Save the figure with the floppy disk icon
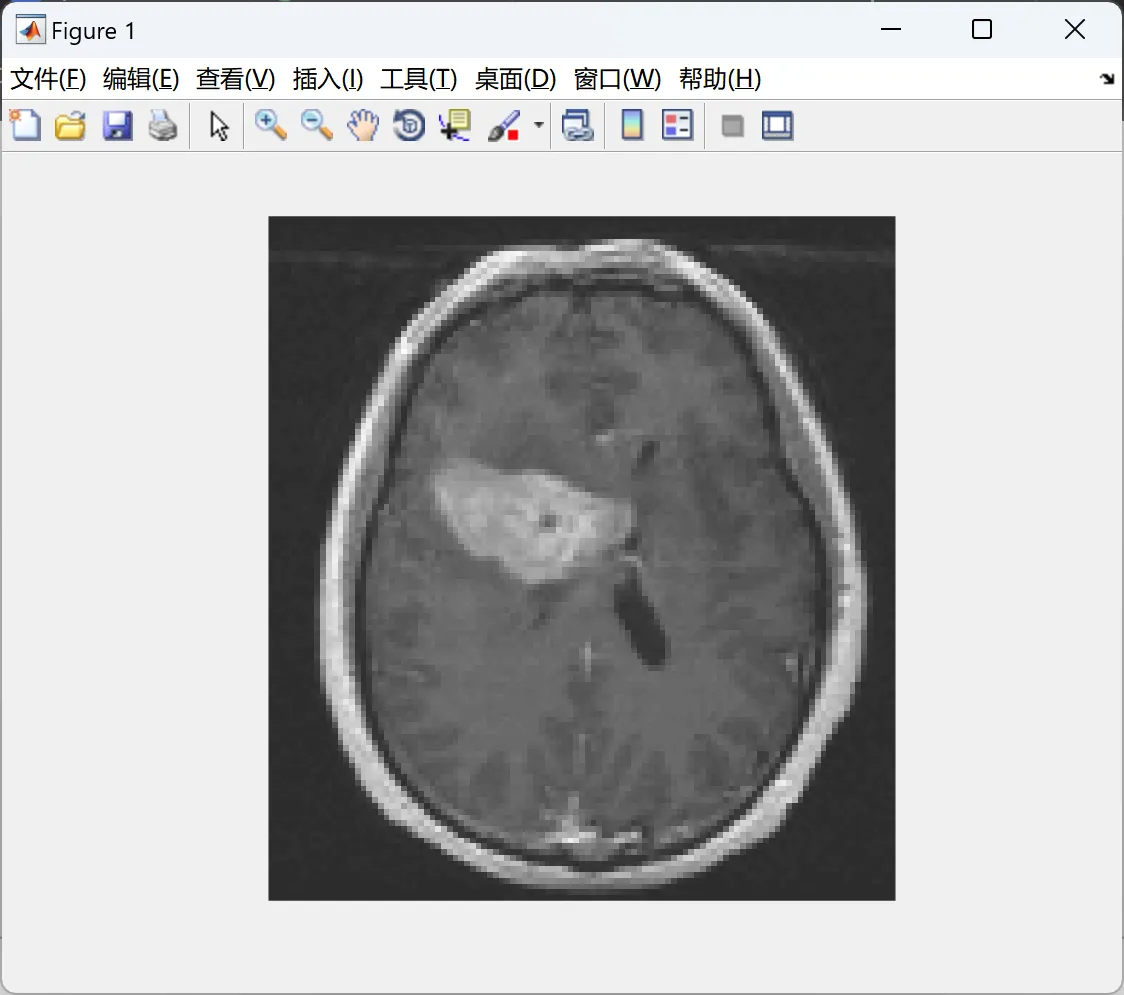 (117, 125)
